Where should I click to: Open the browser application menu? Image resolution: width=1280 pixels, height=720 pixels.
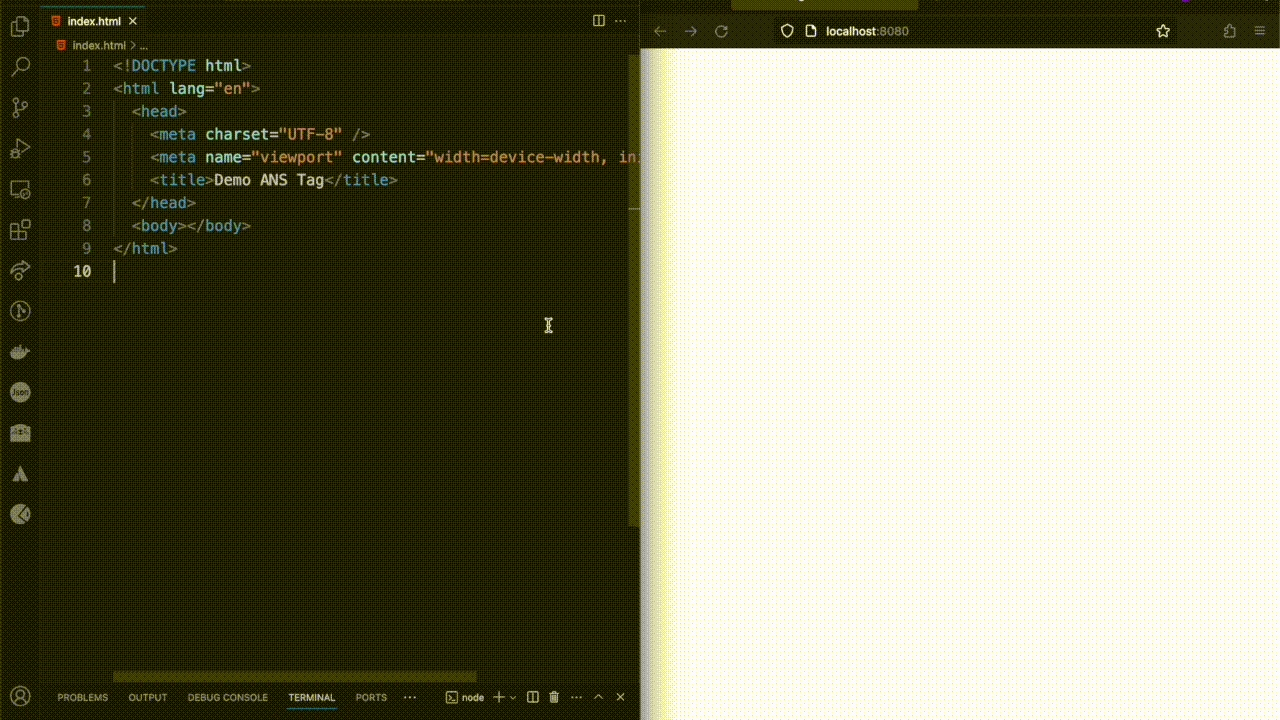click(x=1260, y=31)
